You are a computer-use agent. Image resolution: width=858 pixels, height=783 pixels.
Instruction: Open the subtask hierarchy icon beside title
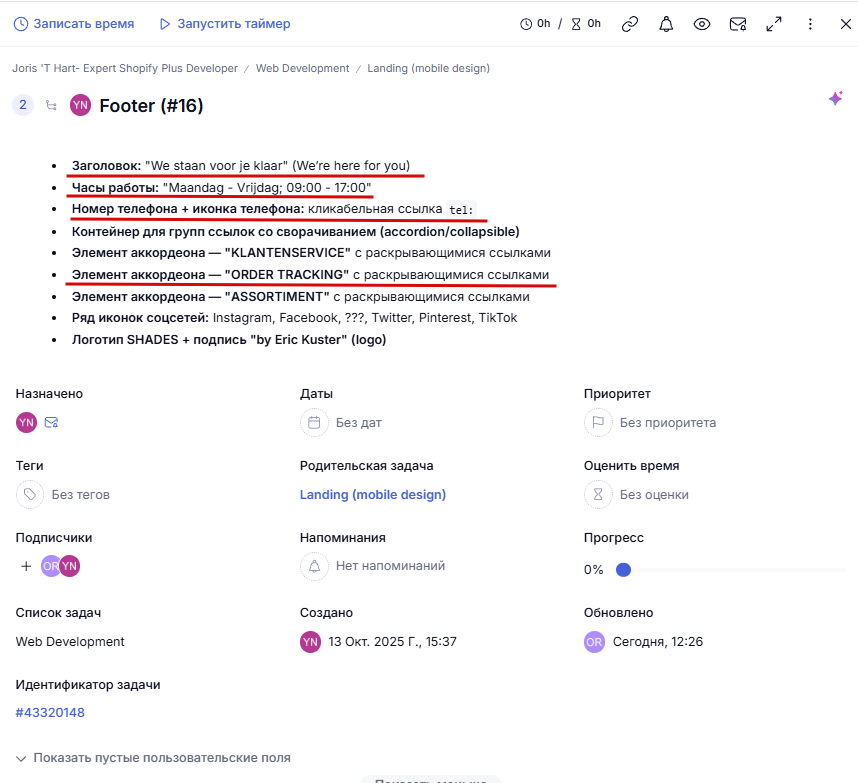tap(51, 105)
